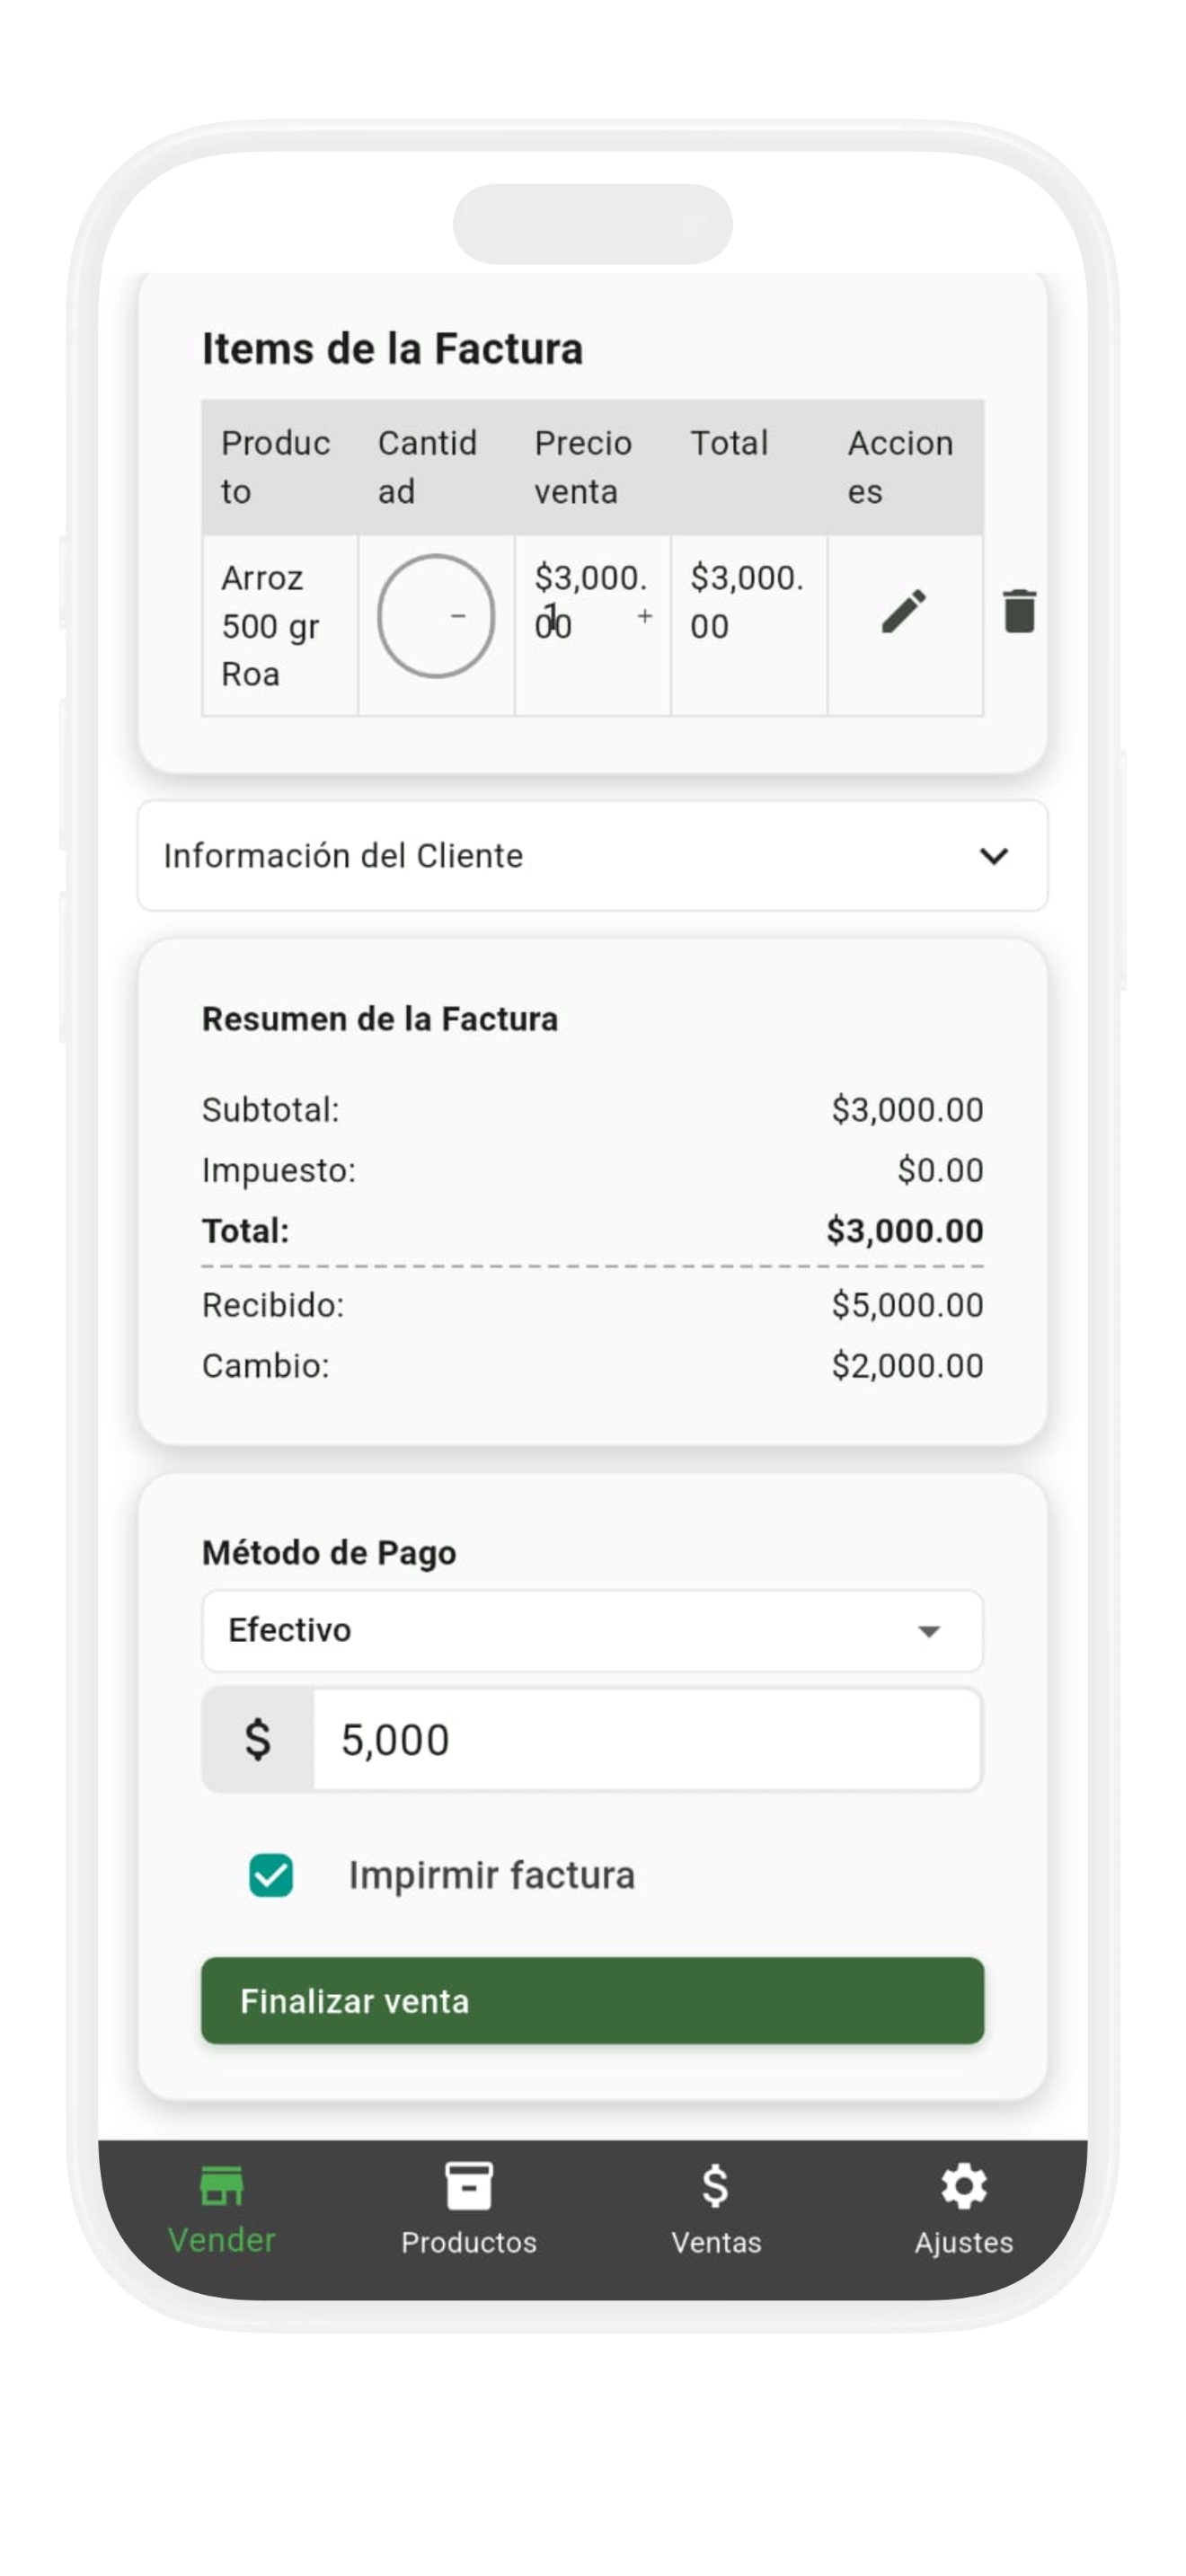Open the Efectivo payment method dropdown
Image resolution: width=1186 pixels, height=2576 pixels.
592,1631
